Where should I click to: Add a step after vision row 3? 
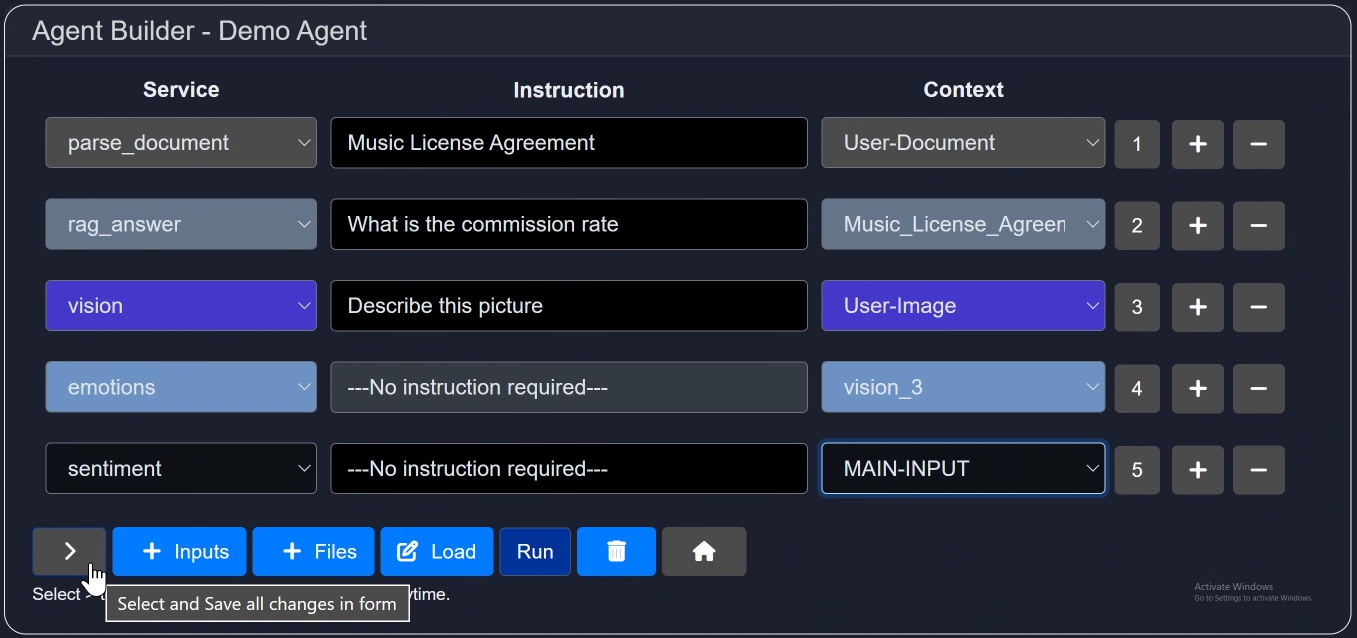(1197, 306)
